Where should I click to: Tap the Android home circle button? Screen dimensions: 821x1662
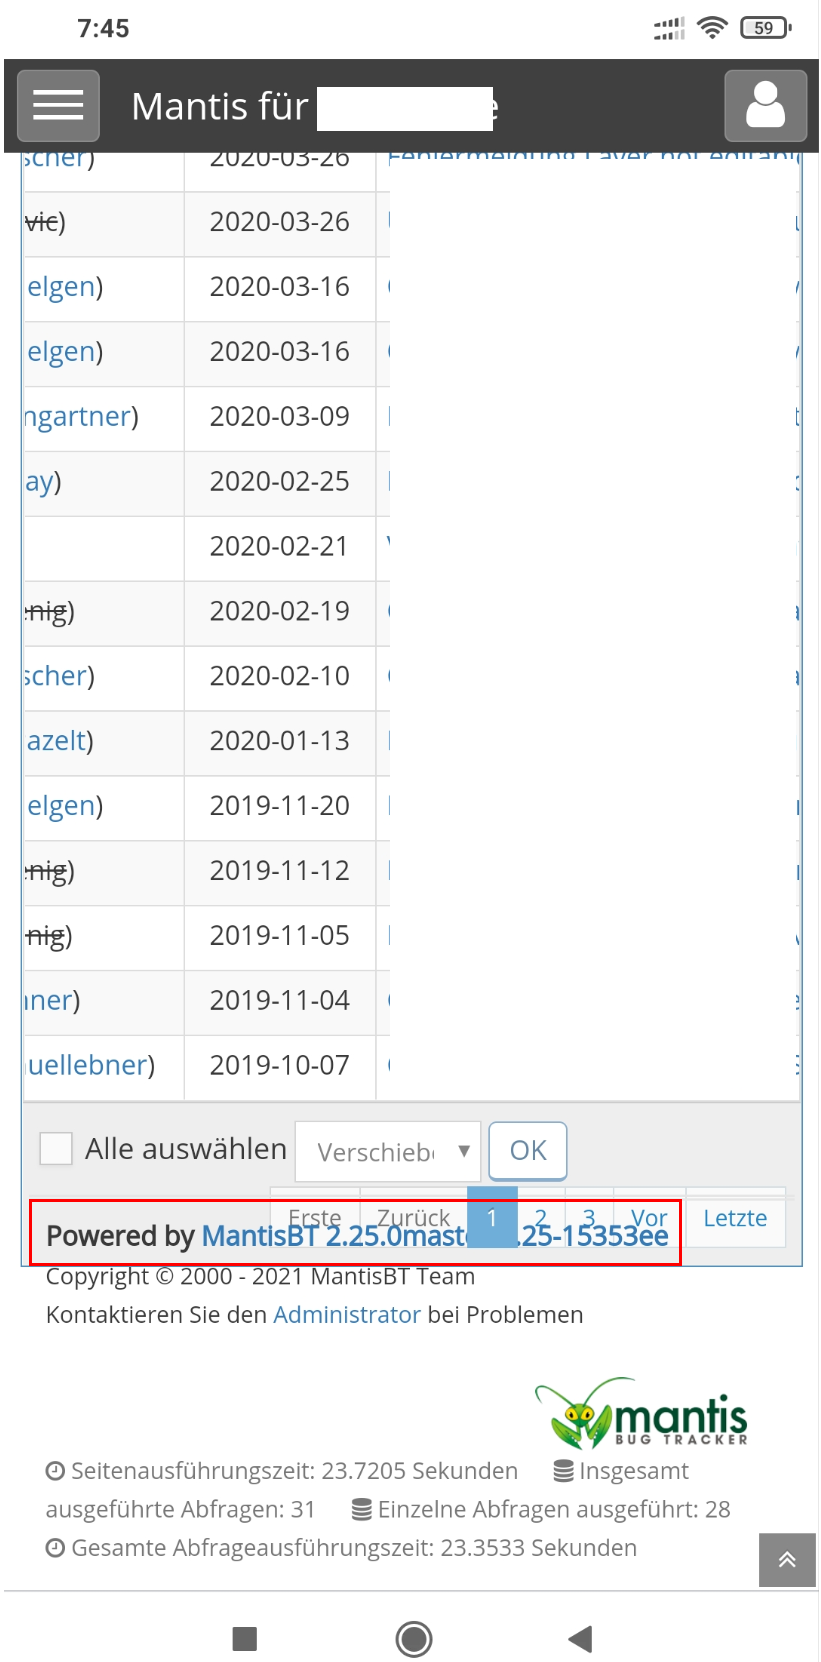click(413, 1638)
